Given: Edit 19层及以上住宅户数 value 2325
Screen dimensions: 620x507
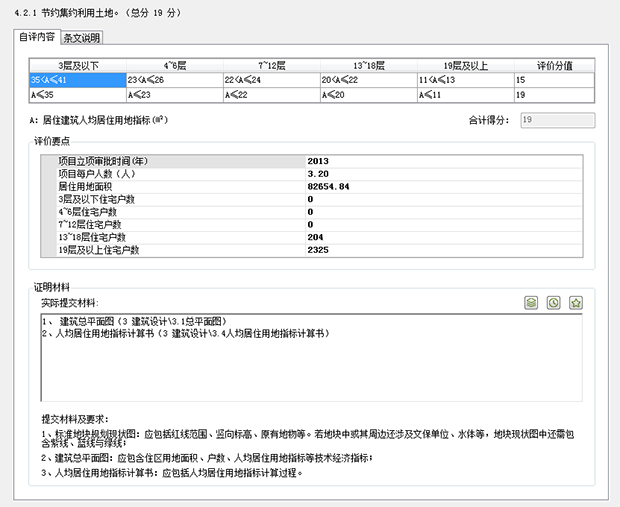Looking at the screenshot, I should coord(444,250).
